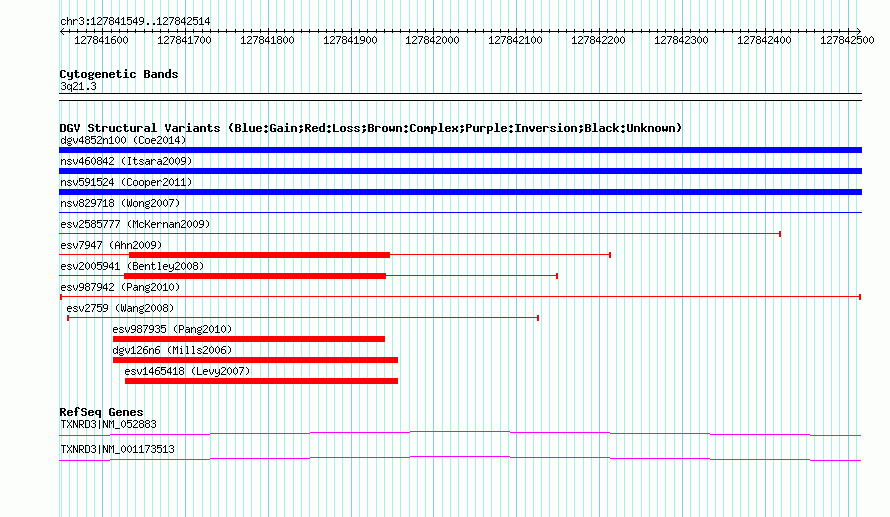The image size is (890, 517).
Task: Click the red end tick of esv2585777
Action: 780,234
